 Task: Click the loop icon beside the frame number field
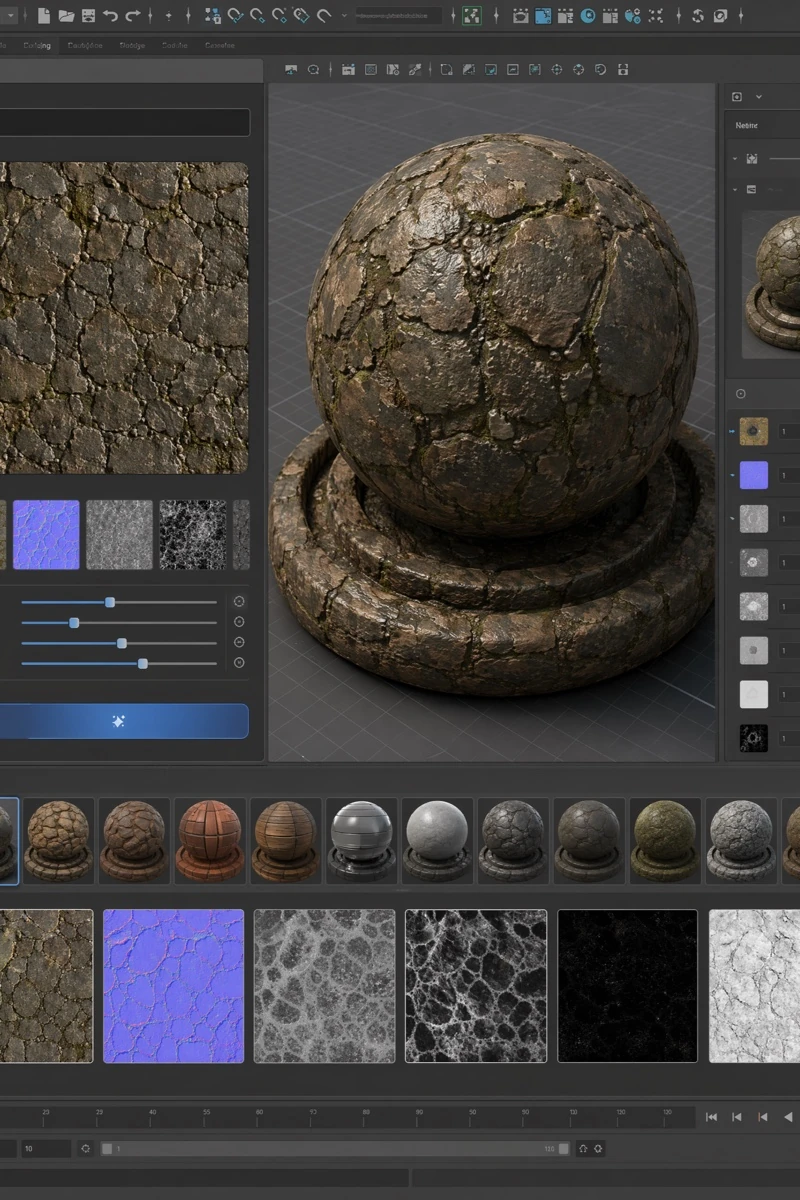[86, 1149]
